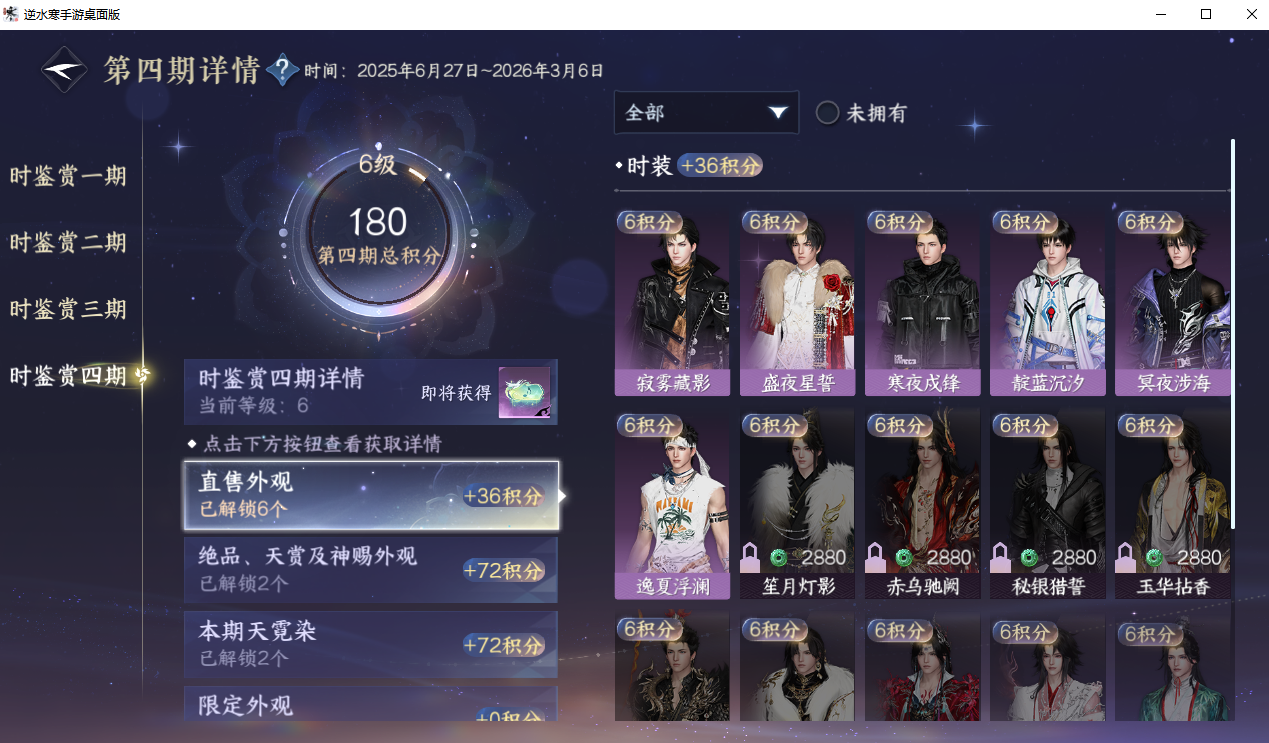This screenshot has height=743, width=1269.
Task: Click the dropdown arrow beside 全部
Action: click(x=778, y=113)
